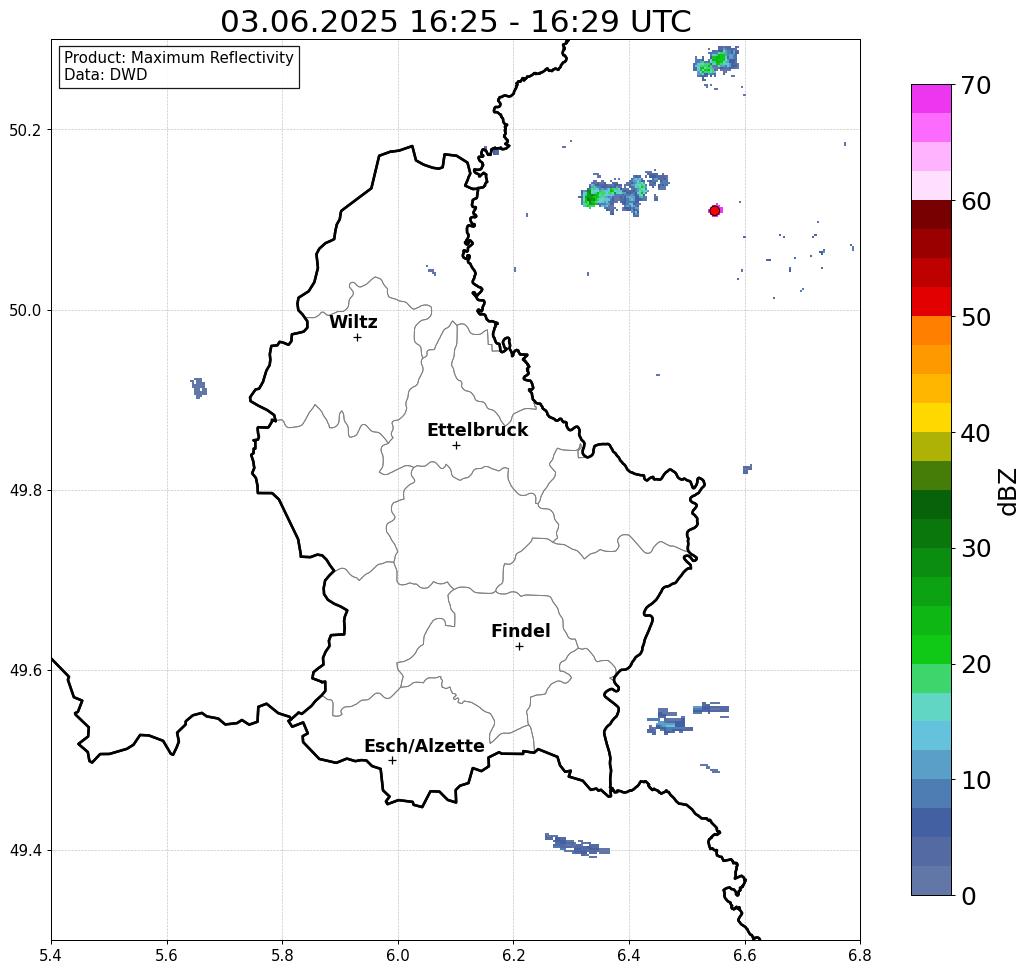Click the 'Product: Maximum Reflectivity' text
This screenshot has width=1029, height=973.
click(178, 58)
